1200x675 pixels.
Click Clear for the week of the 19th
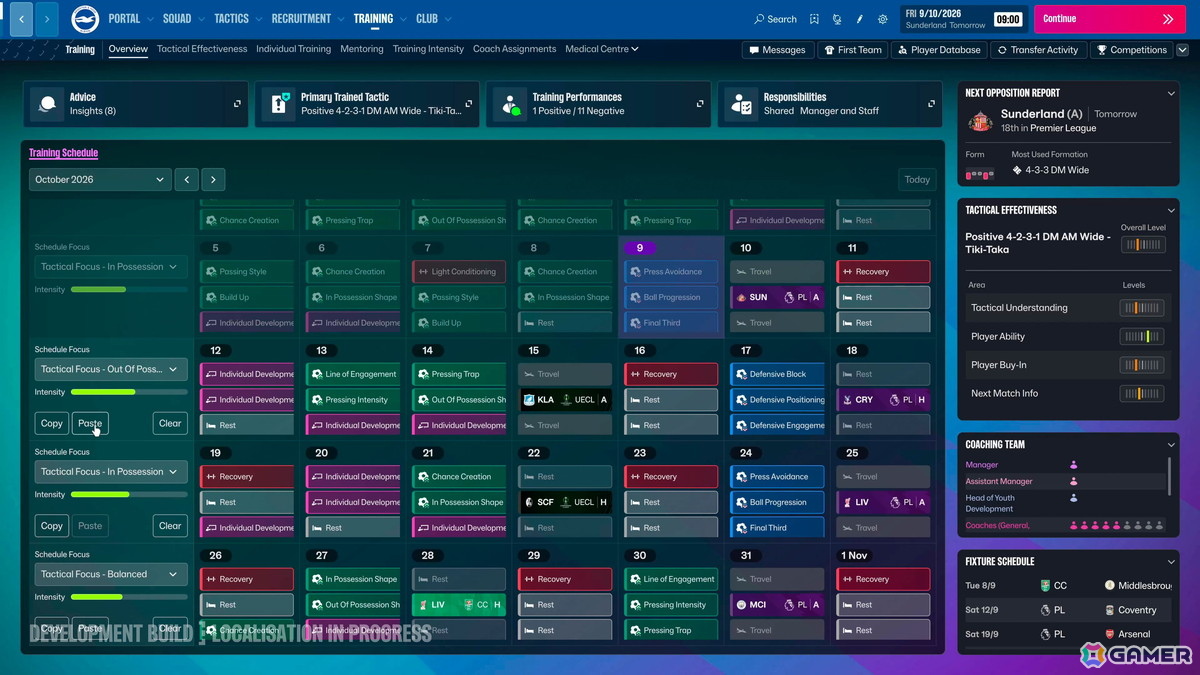(x=170, y=526)
